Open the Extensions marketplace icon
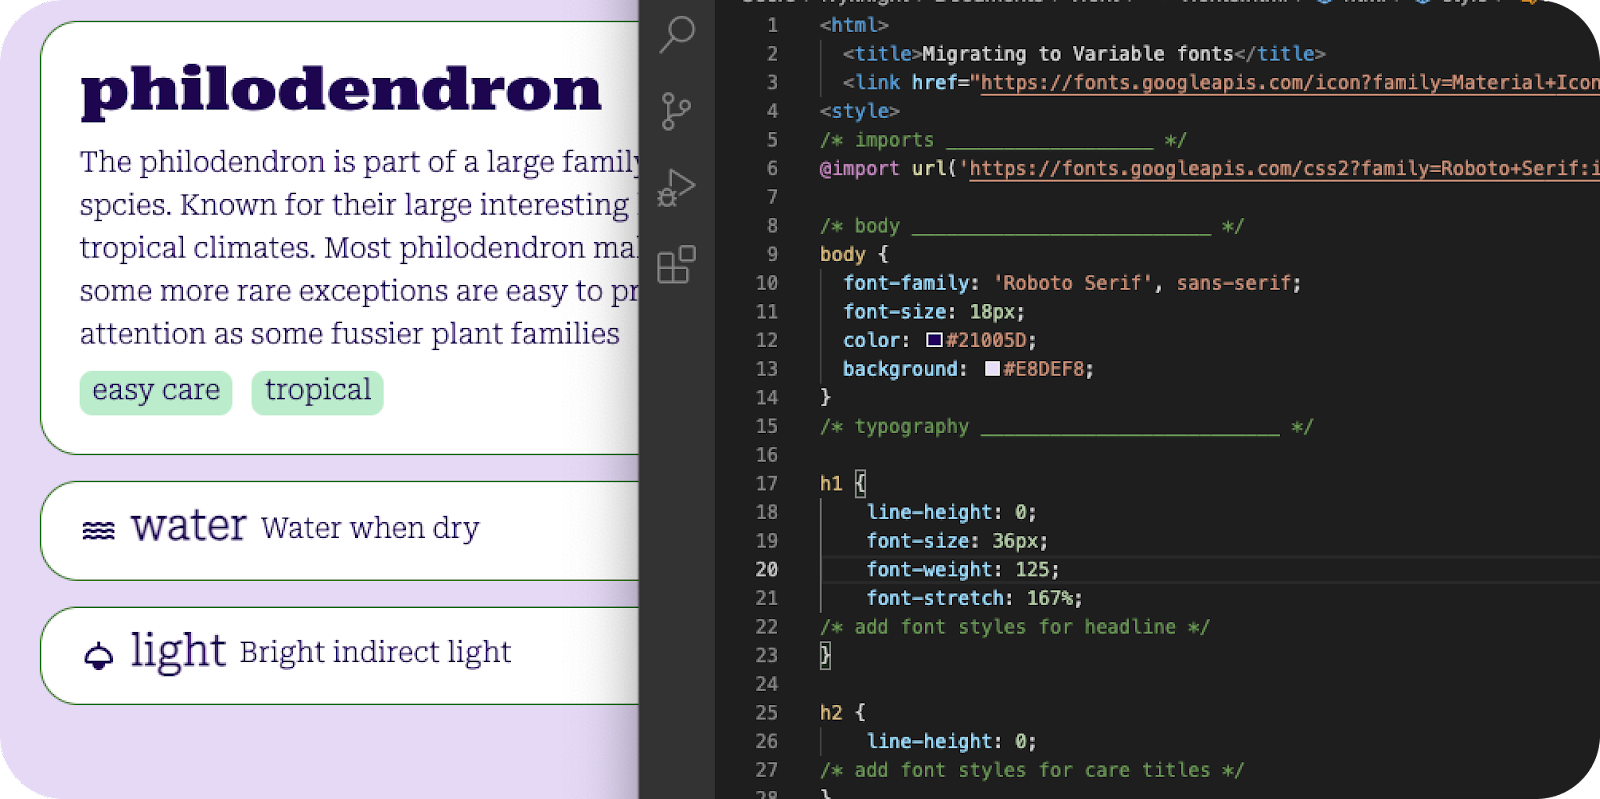 (676, 265)
